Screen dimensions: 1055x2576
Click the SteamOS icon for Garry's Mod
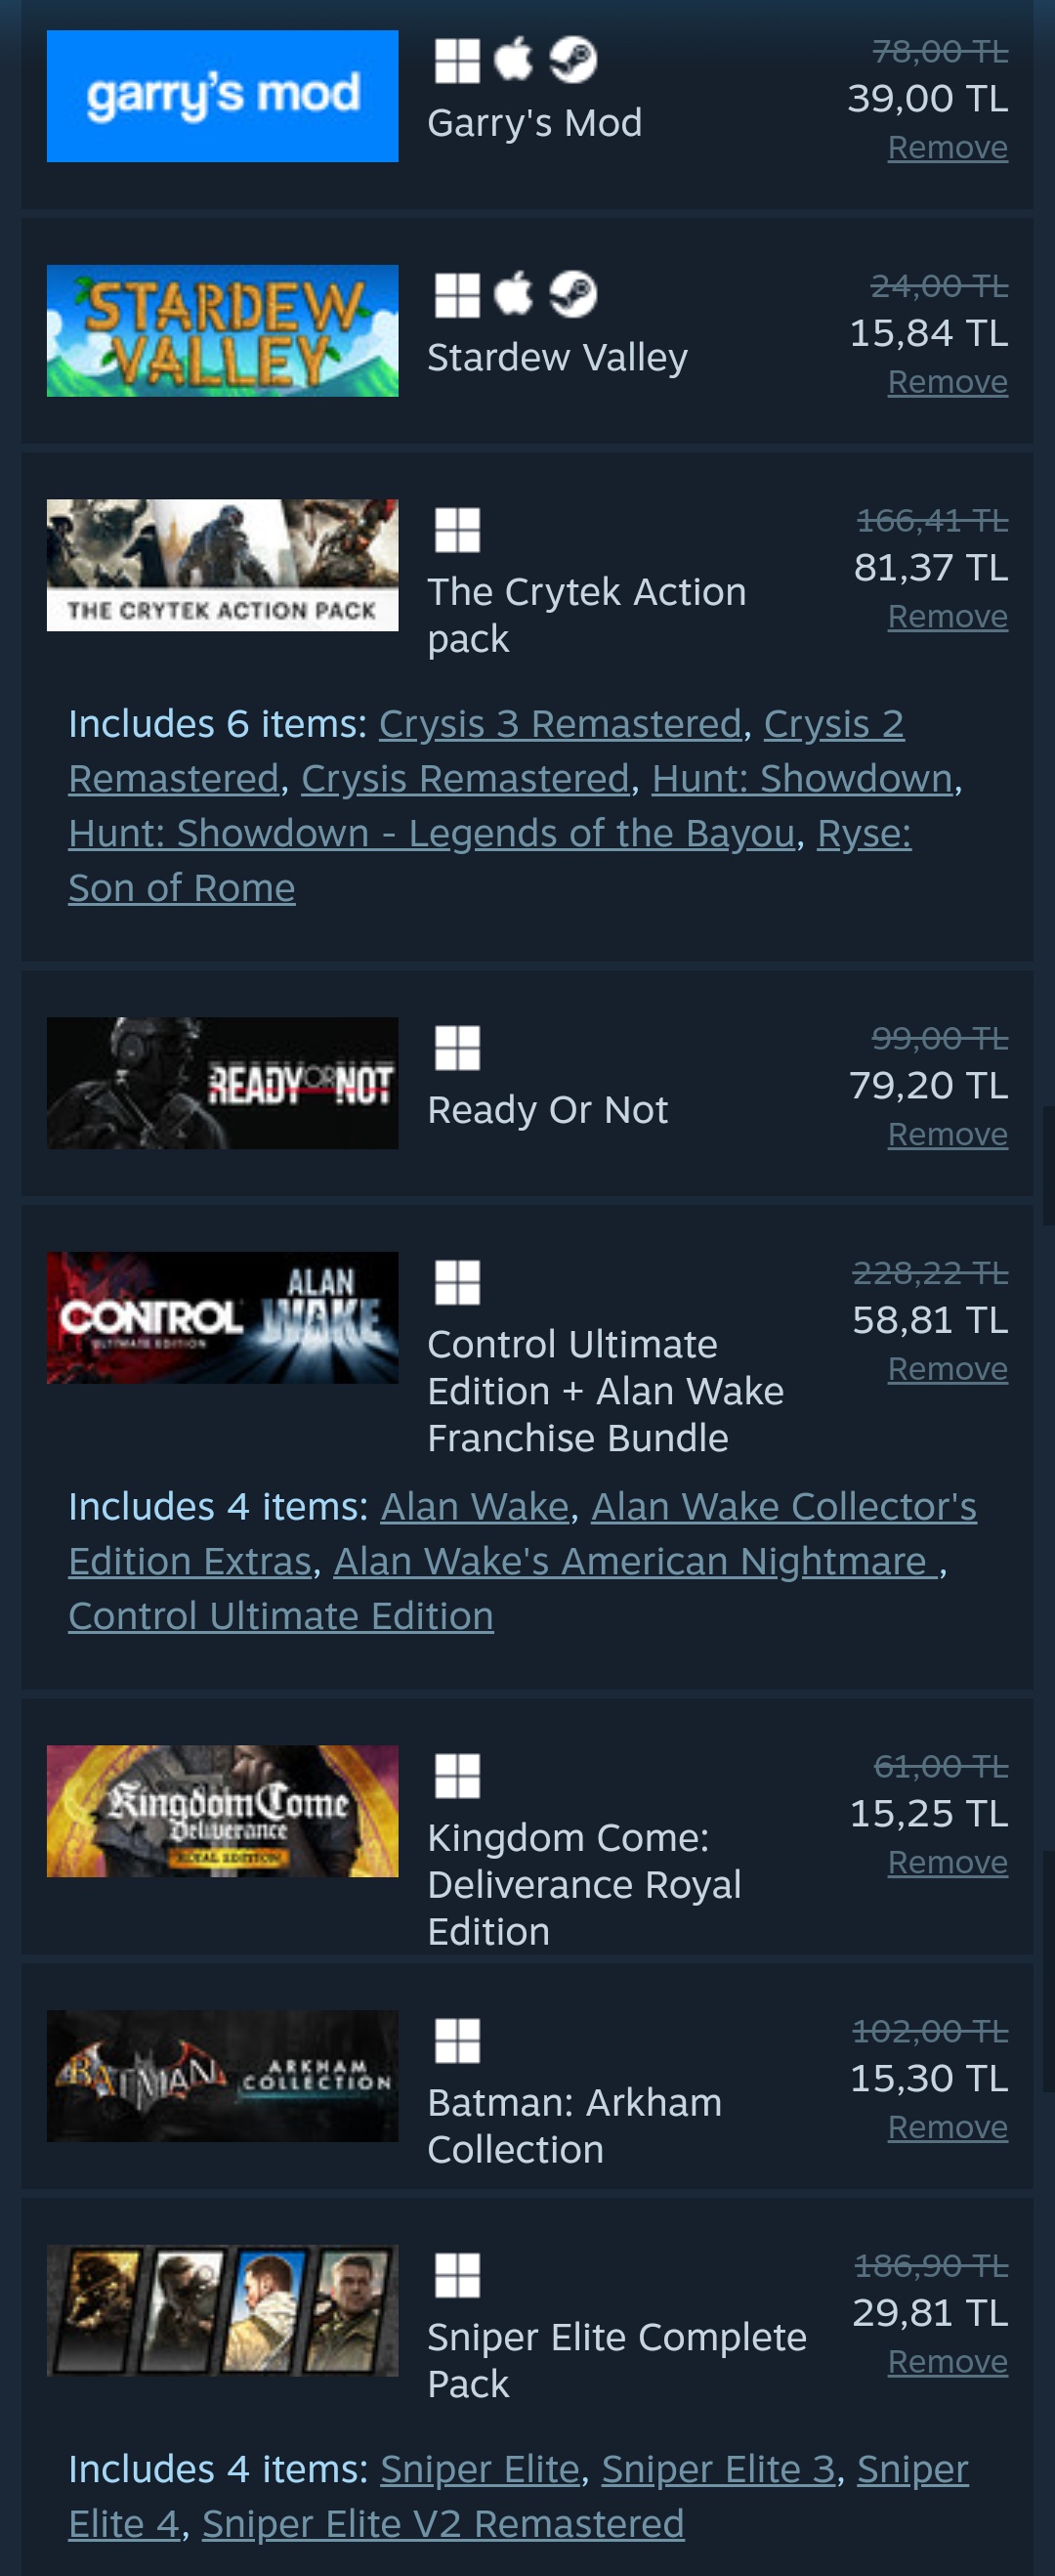coord(573,60)
